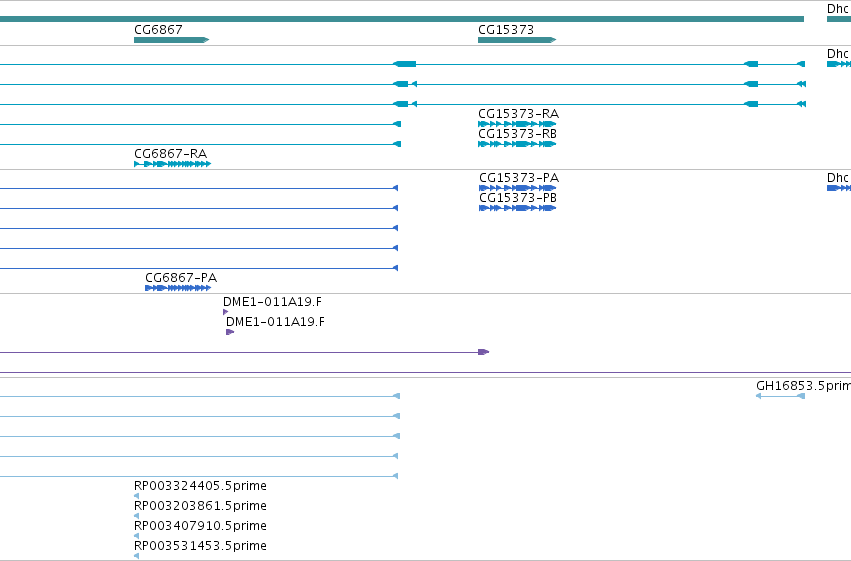Click transcript CG15373-RA
Viewport: 851px width, 561px height.
click(517, 124)
